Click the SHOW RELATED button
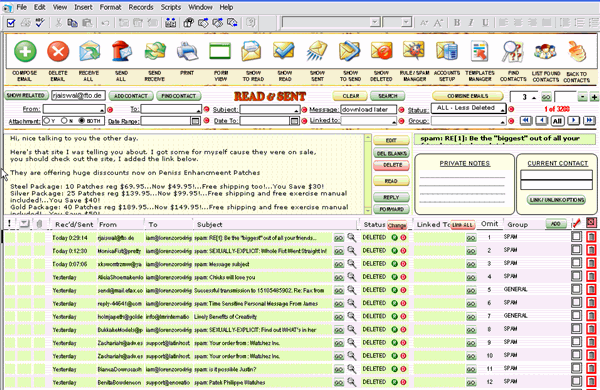Image resolution: width=600 pixels, height=390 pixels. pyautogui.click(x=26, y=95)
